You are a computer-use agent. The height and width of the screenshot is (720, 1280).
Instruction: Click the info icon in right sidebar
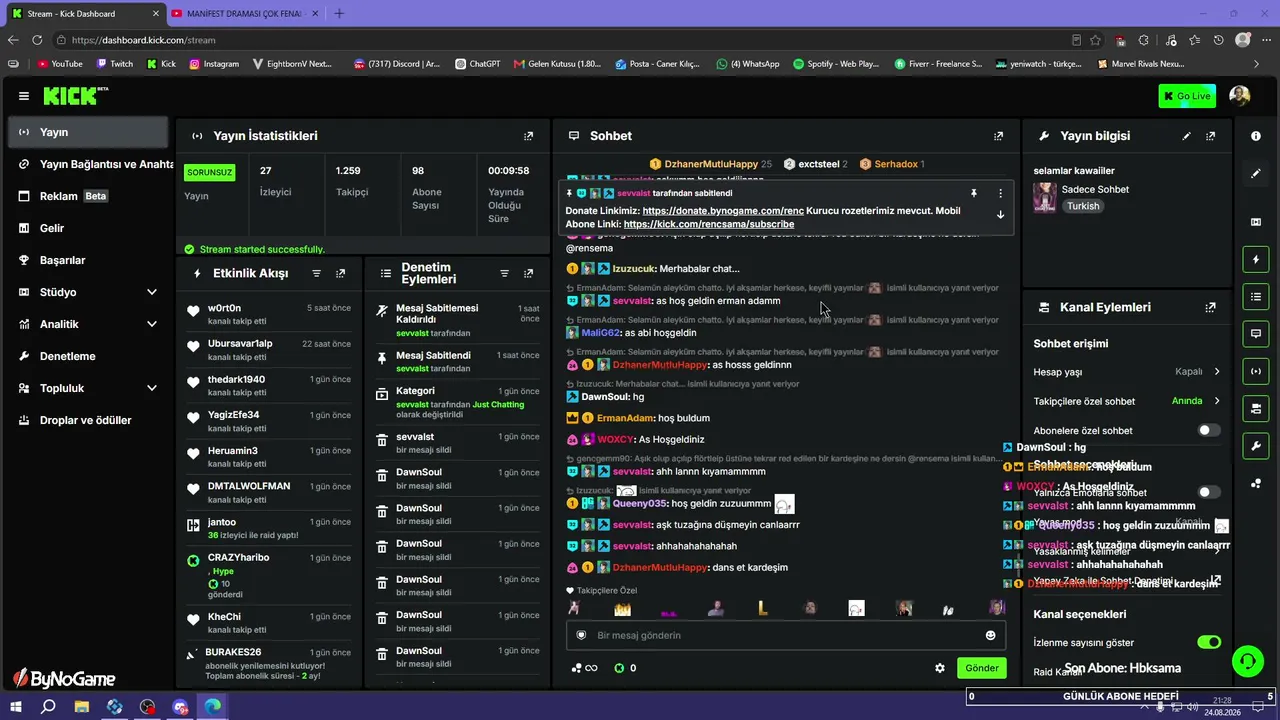coord(1256,136)
